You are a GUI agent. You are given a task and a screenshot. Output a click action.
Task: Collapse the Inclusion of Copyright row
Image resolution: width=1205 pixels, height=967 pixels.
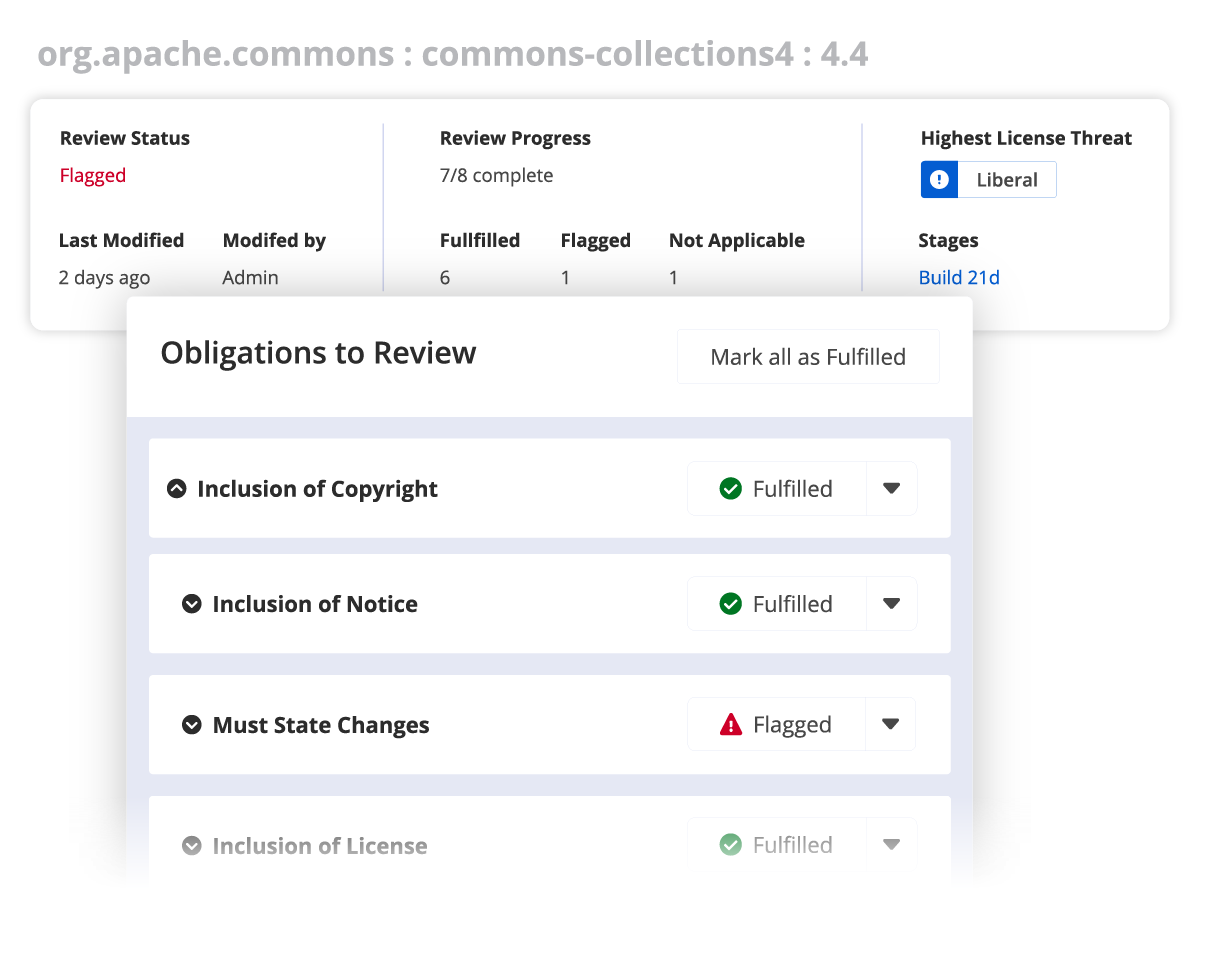[177, 489]
